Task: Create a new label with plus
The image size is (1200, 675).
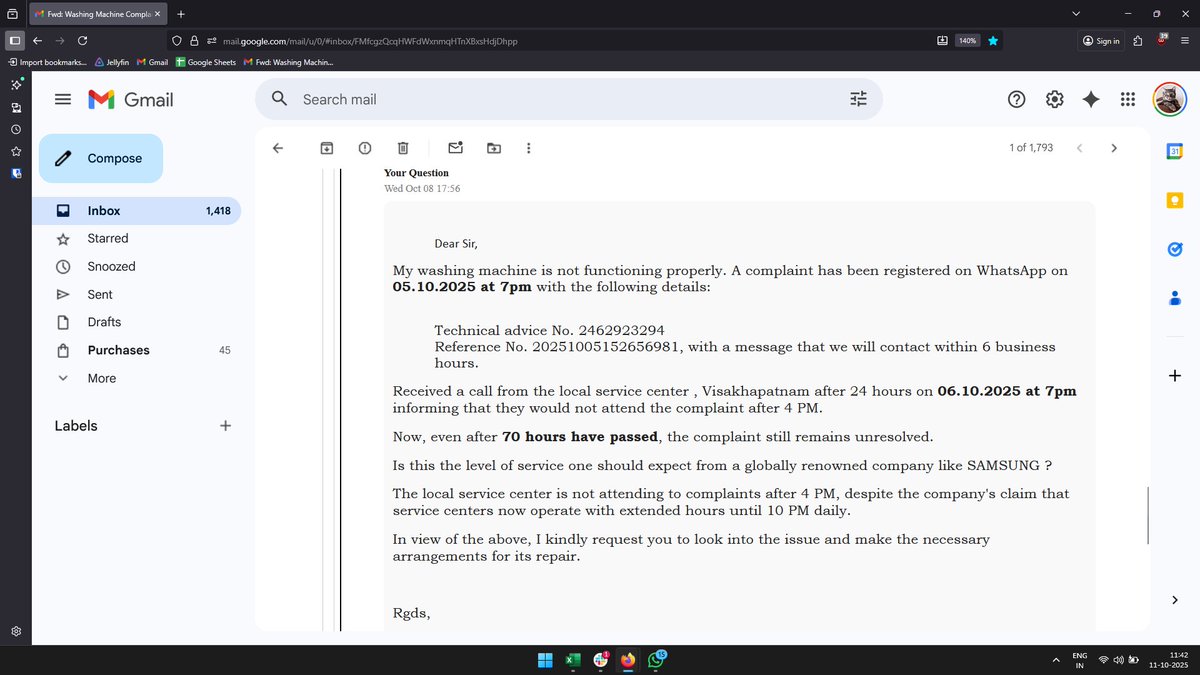Action: coord(226,425)
